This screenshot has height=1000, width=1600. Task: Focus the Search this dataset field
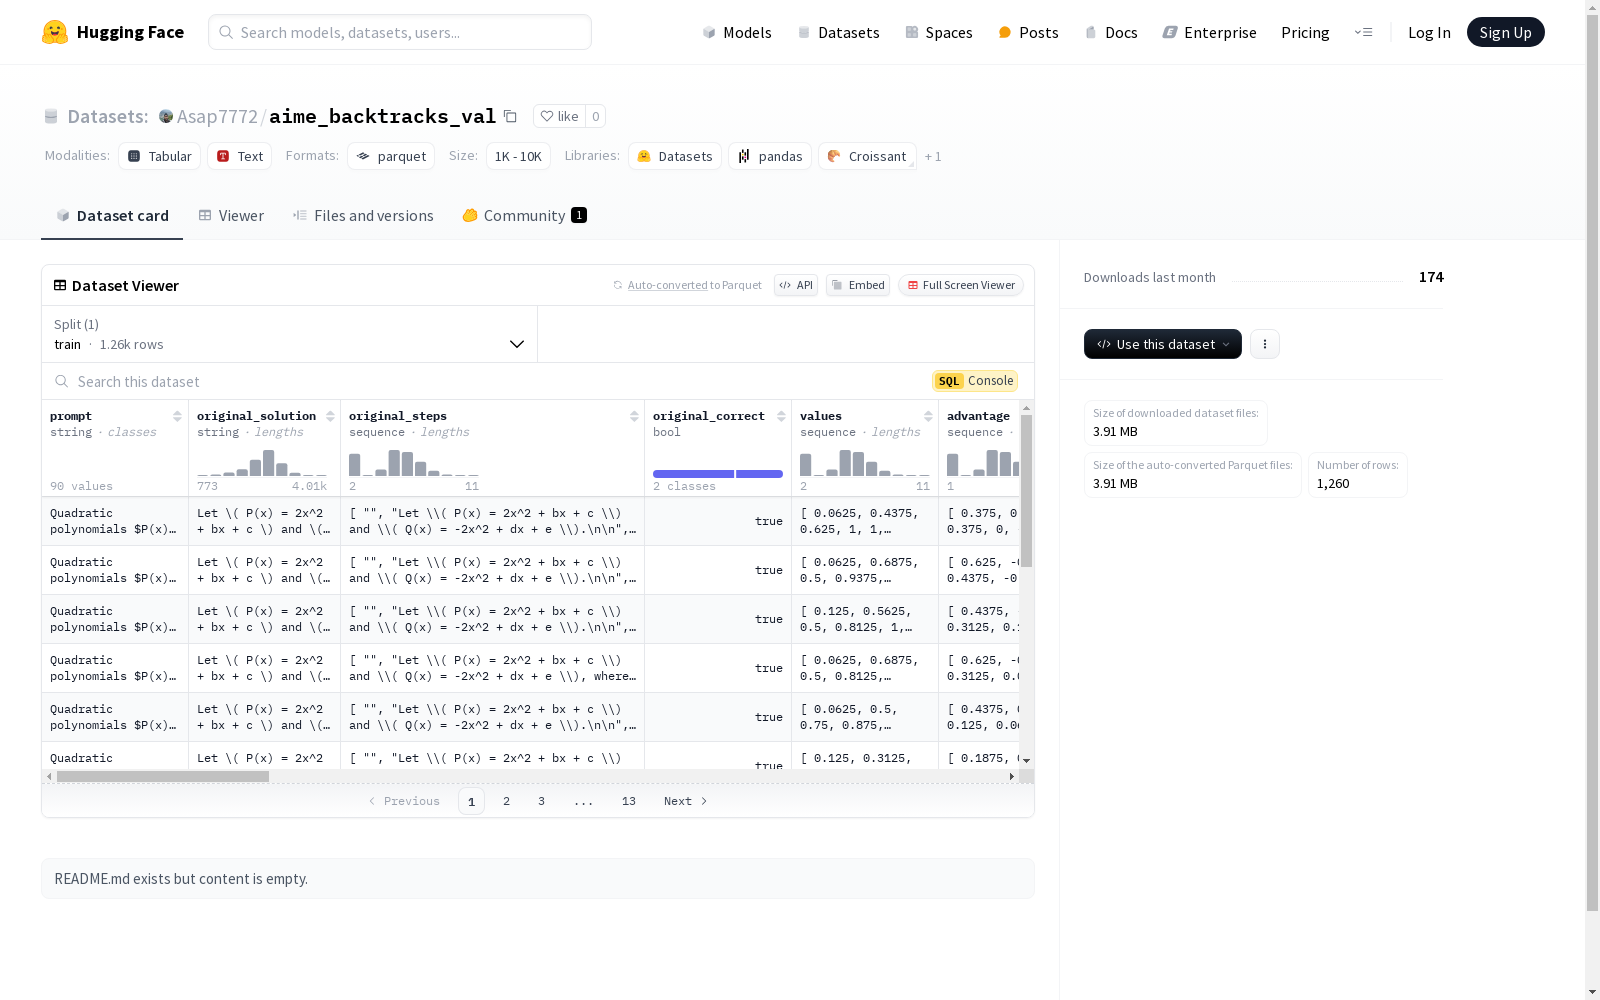[490, 381]
